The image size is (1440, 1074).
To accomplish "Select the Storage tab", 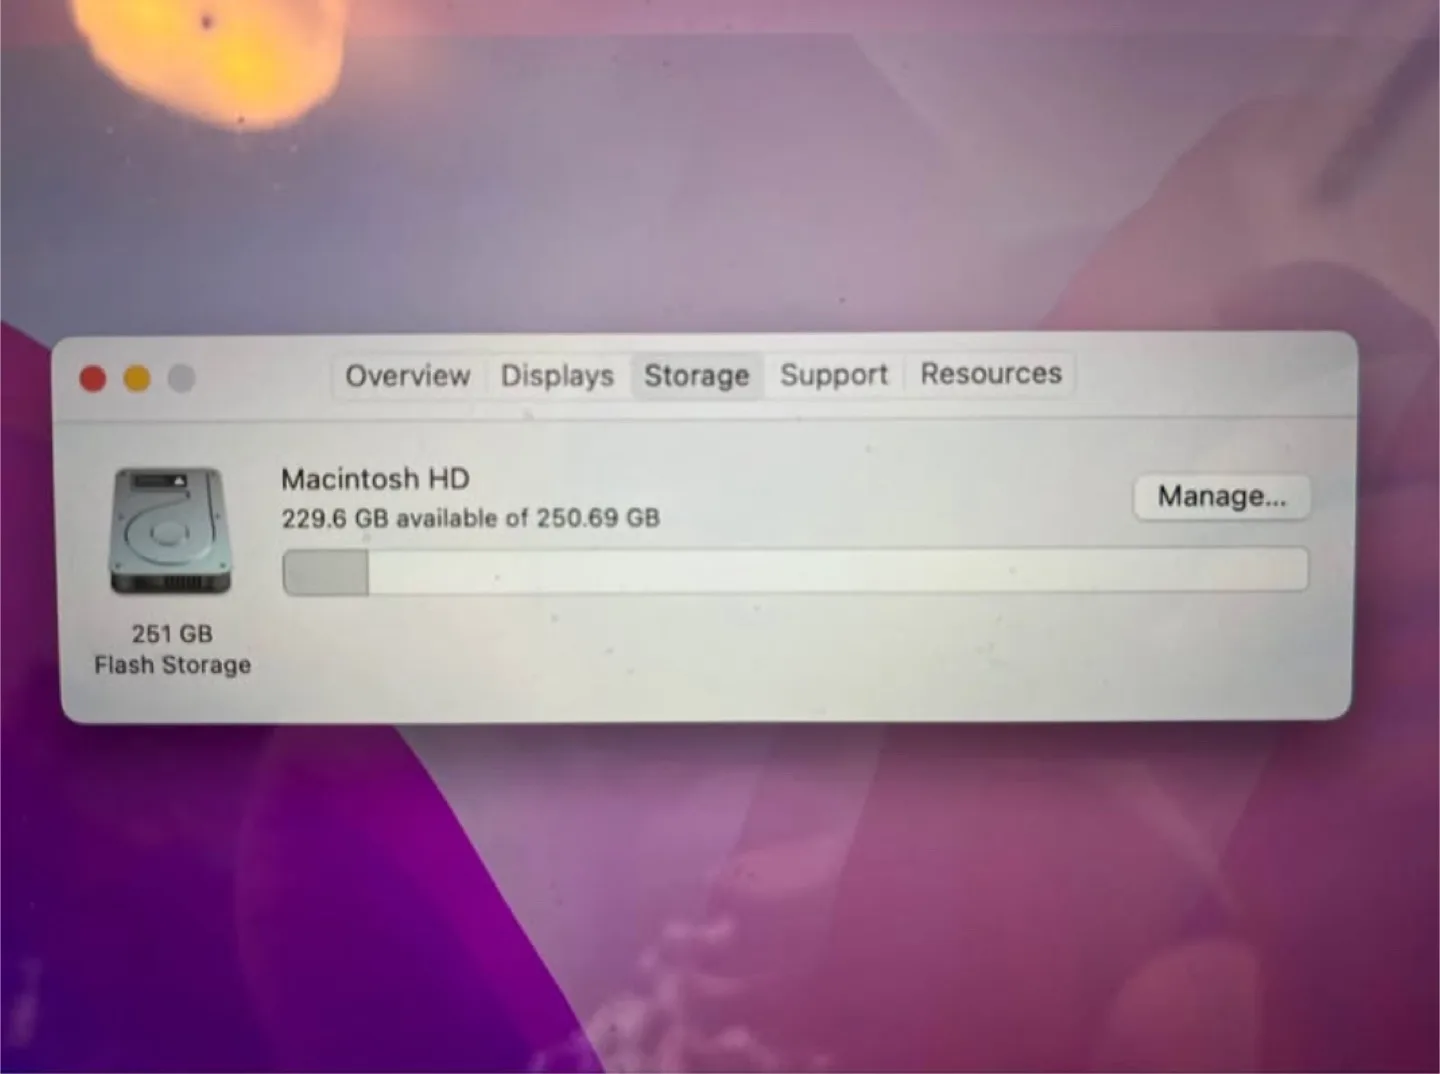I will coord(697,376).
